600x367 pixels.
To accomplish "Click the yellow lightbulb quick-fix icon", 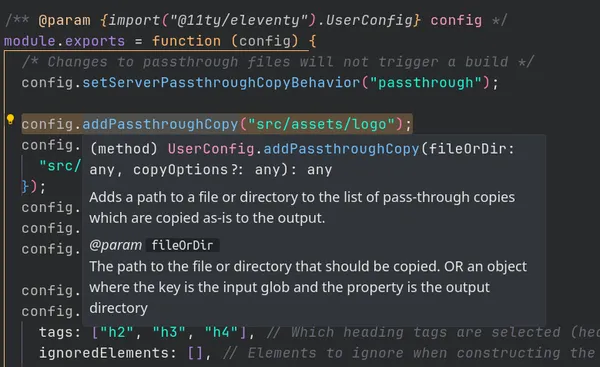I will [10, 119].
